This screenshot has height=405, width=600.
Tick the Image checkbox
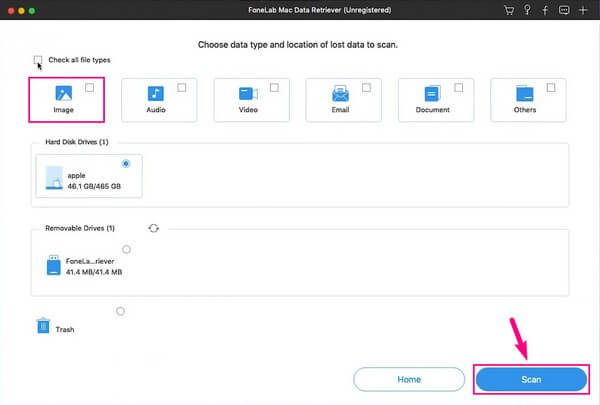pyautogui.click(x=90, y=88)
